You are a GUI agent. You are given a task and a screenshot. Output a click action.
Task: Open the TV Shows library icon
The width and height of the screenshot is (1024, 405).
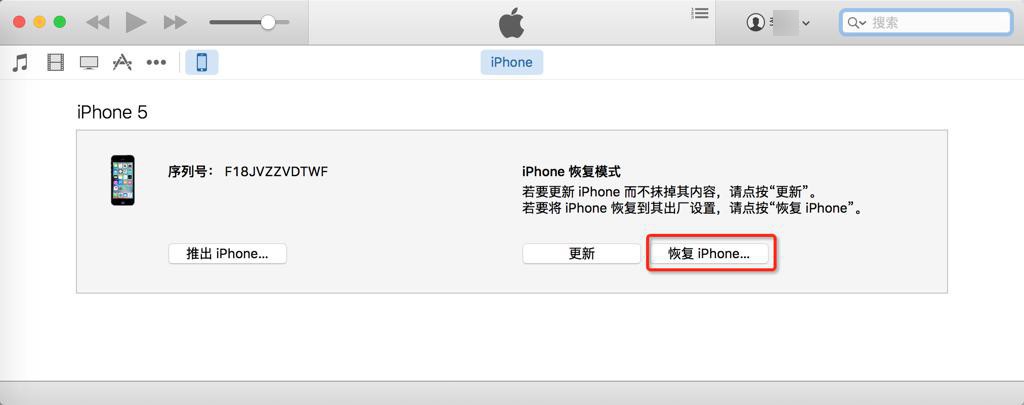(x=89, y=63)
